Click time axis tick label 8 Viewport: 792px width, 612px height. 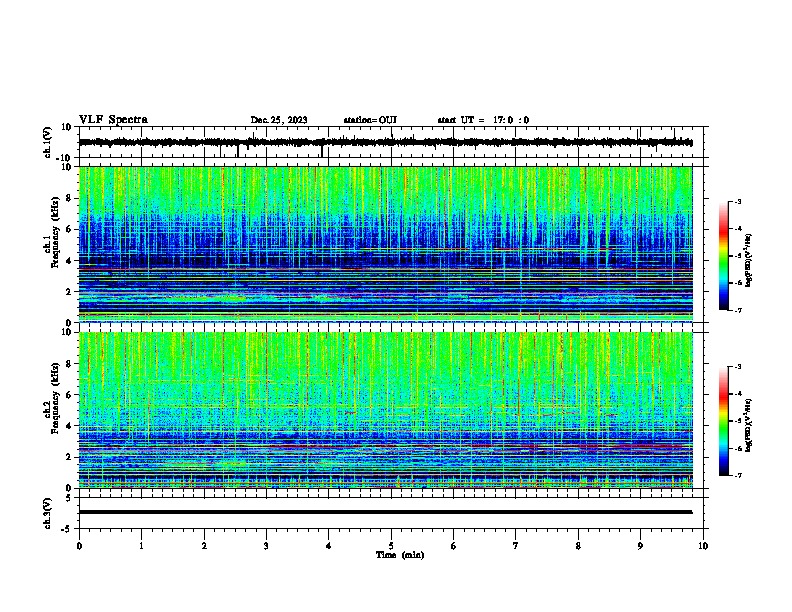pyautogui.click(x=578, y=546)
